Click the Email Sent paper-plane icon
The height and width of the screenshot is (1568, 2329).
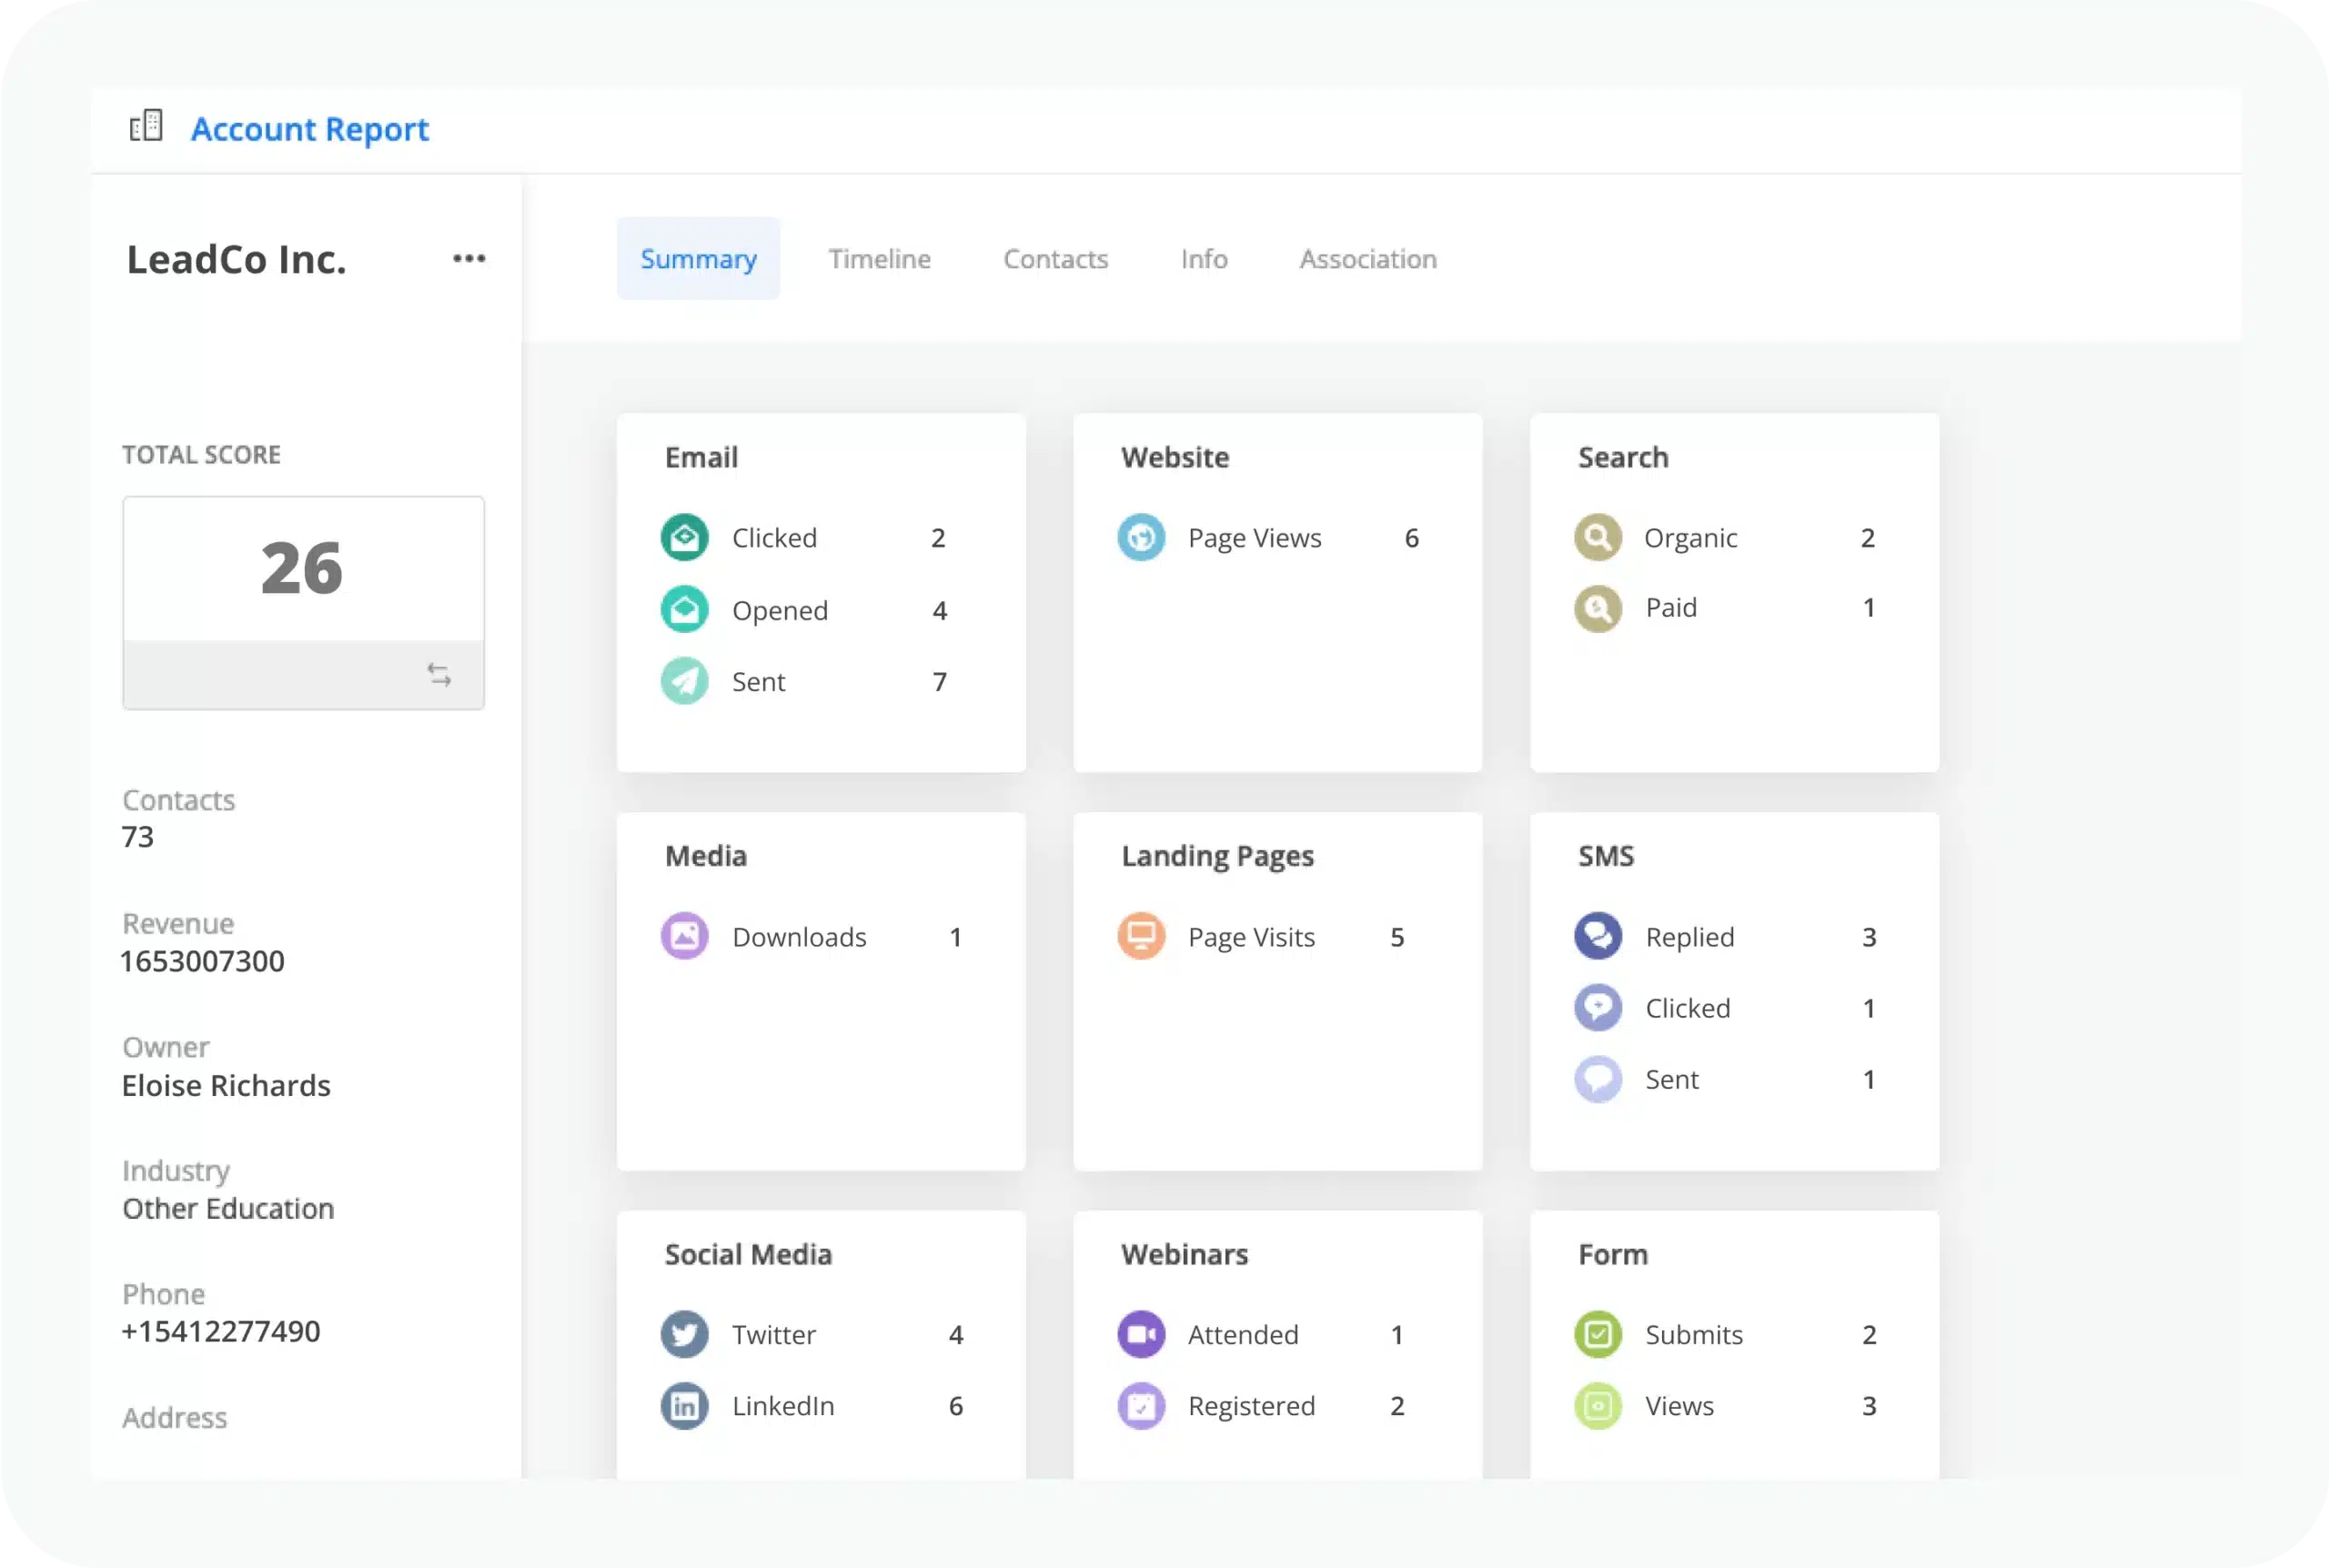[x=684, y=682]
